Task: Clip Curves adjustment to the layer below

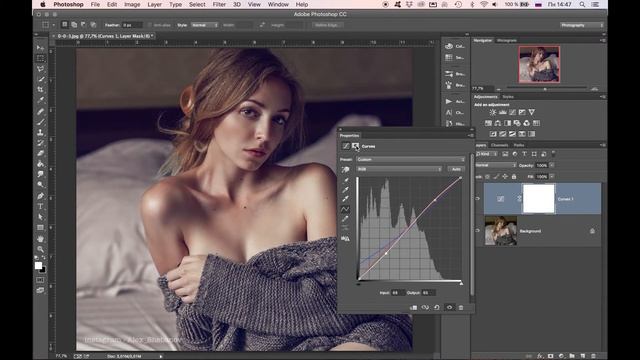Action: pos(413,307)
